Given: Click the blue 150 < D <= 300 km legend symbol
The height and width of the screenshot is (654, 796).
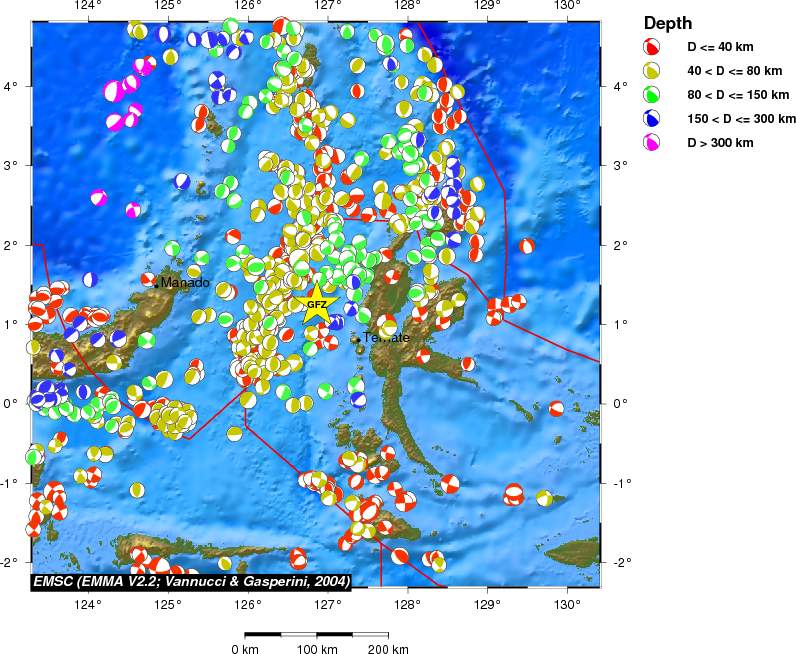Looking at the screenshot, I should (652, 119).
